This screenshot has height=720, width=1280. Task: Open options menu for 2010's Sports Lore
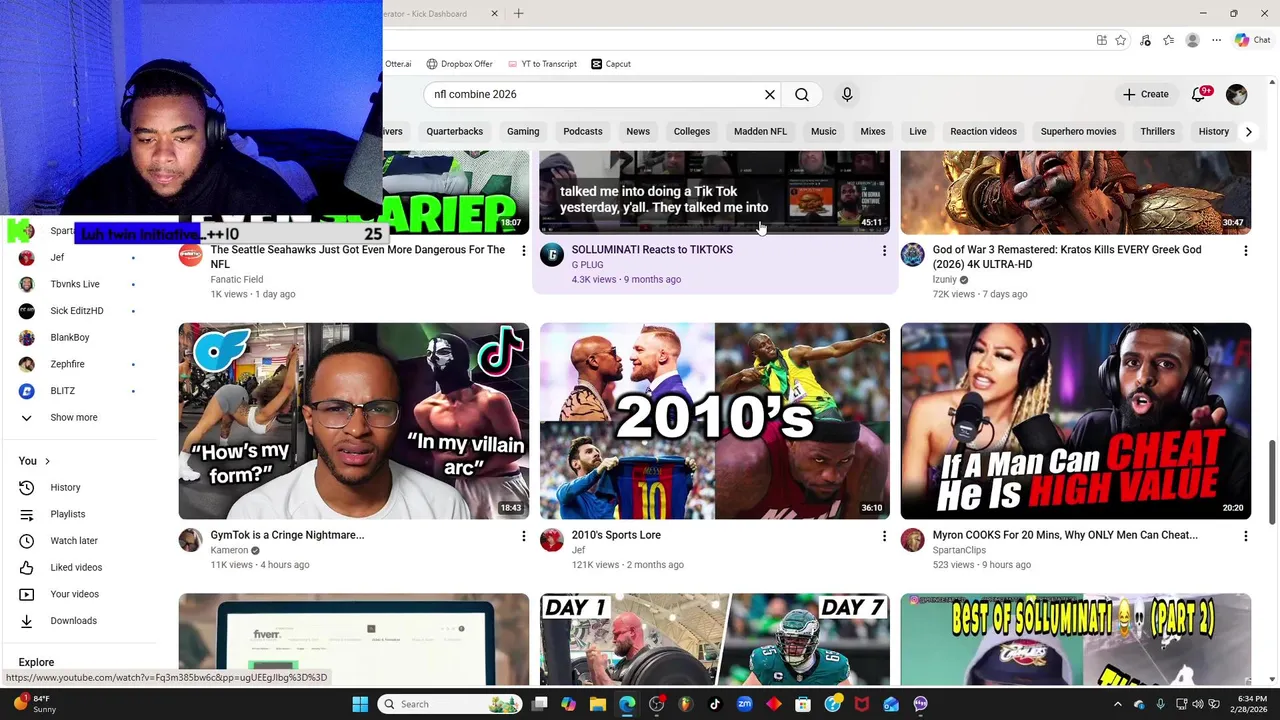click(x=884, y=536)
